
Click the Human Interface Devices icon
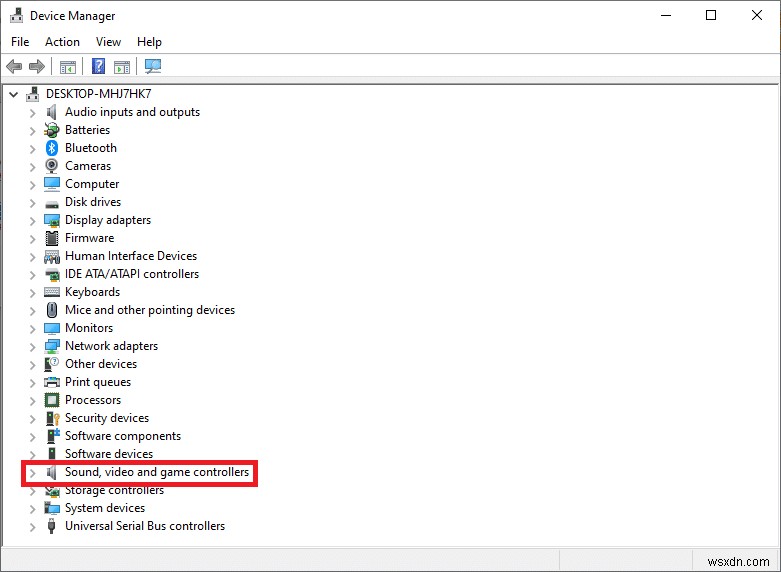click(52, 257)
